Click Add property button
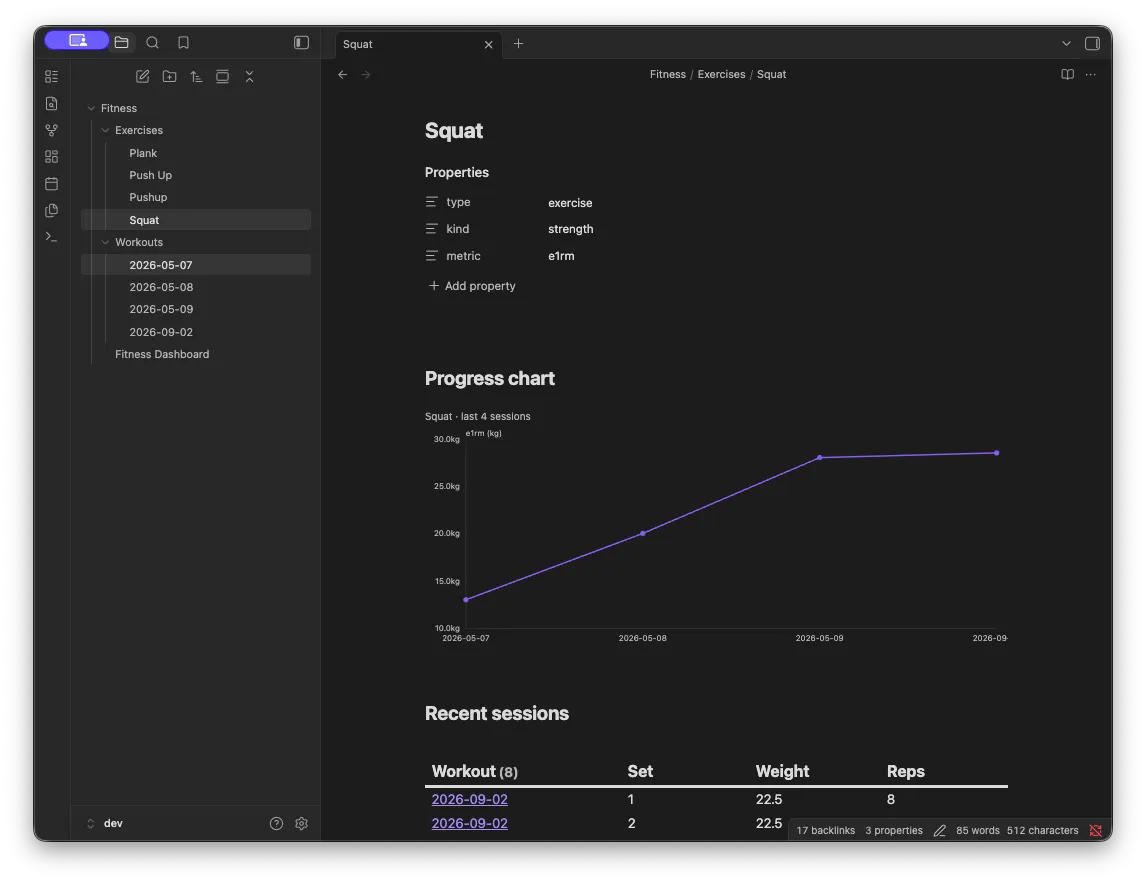The image size is (1146, 883). click(x=472, y=286)
